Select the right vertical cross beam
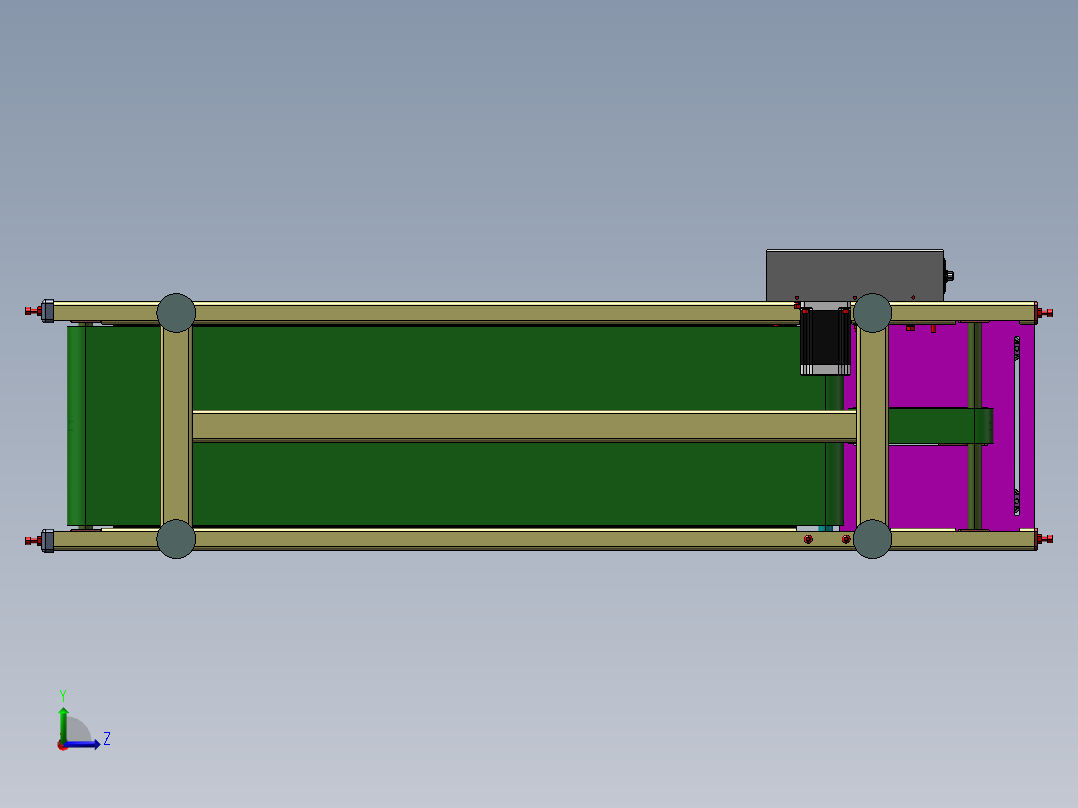 click(872, 426)
